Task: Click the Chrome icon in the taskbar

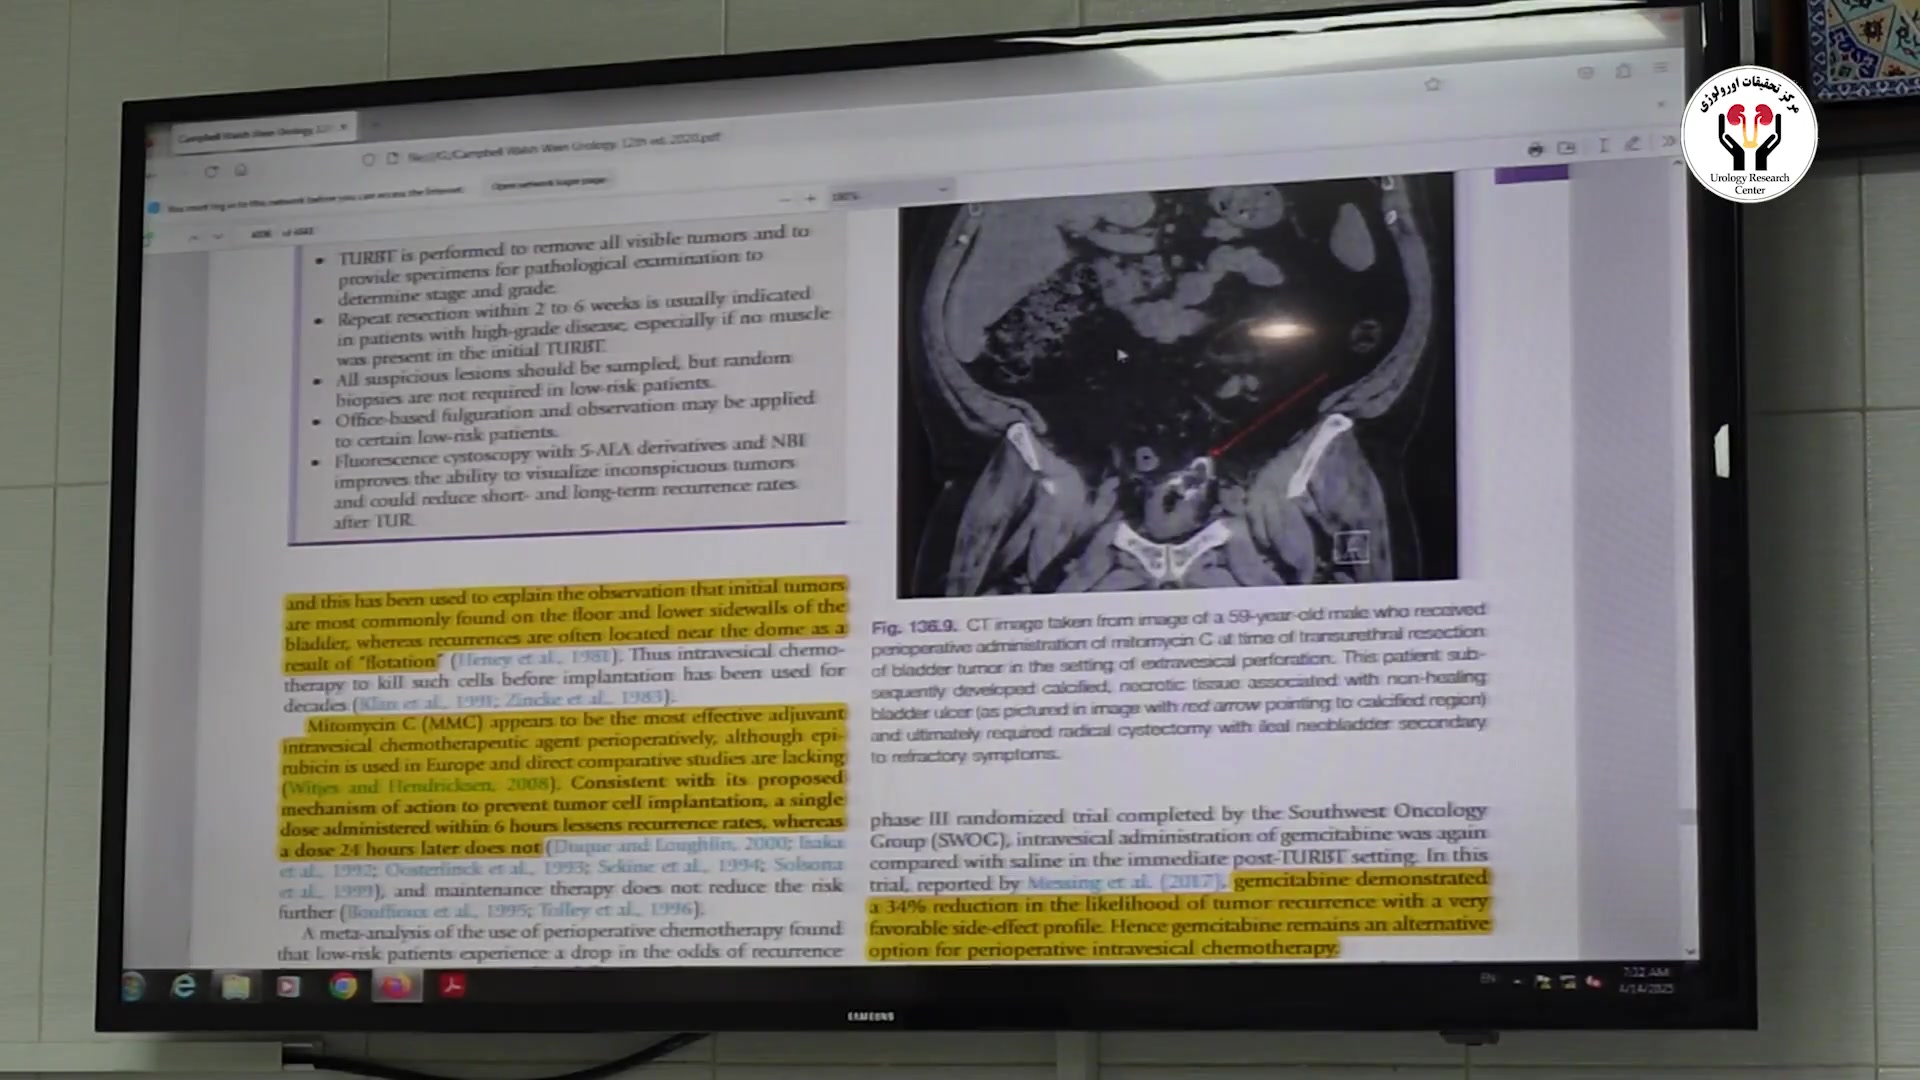Action: 343,987
